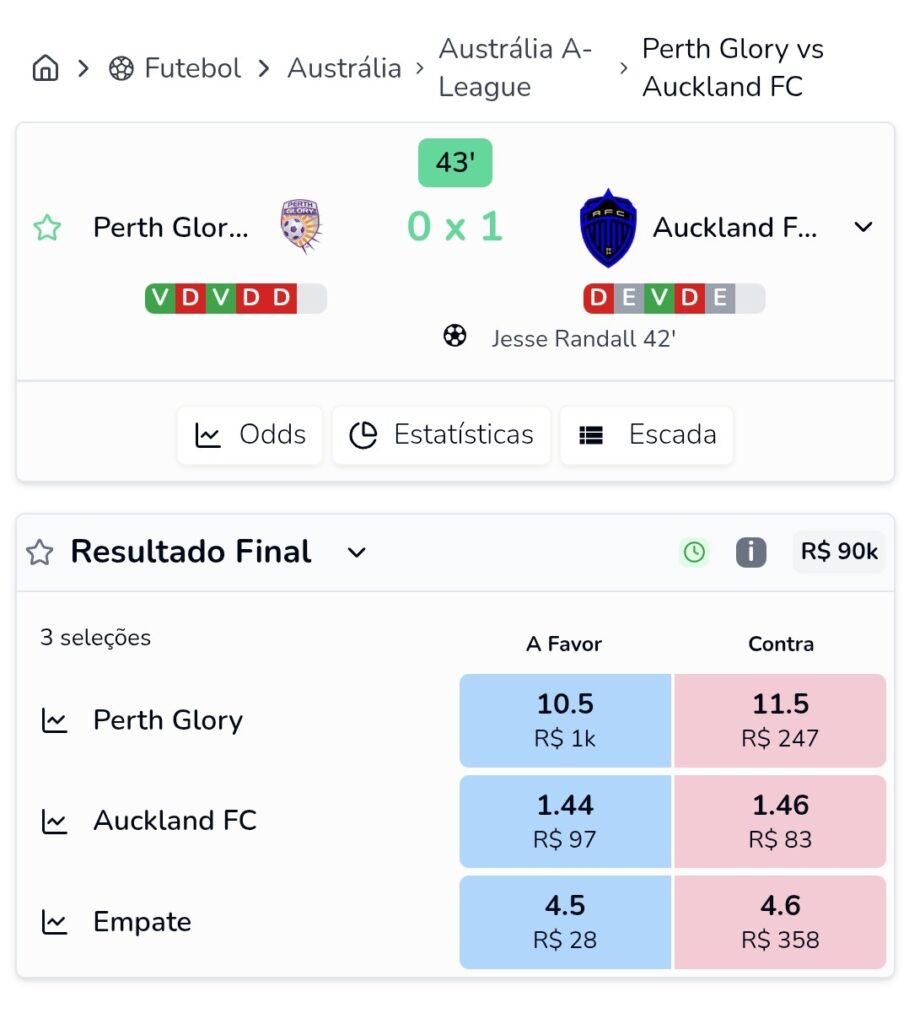The width and height of the screenshot is (909, 1024).
Task: Open the Escada view
Action: tap(646, 435)
